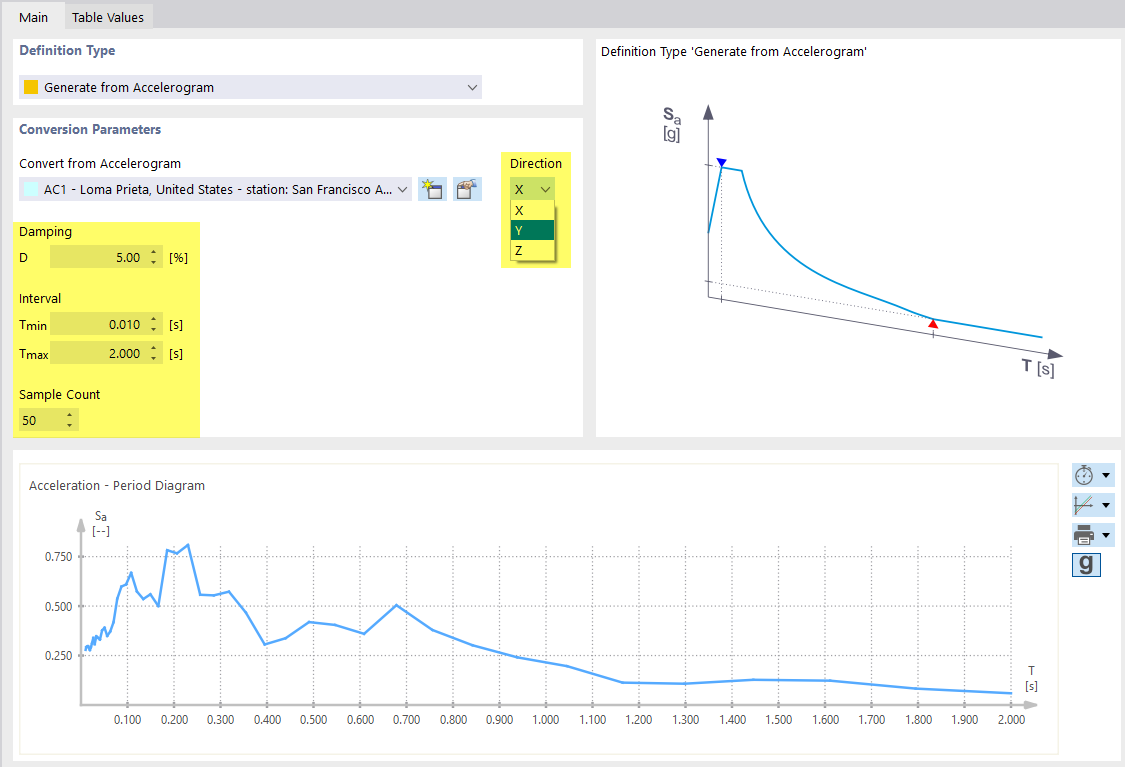1125x767 pixels.
Task: Click the yellow swatch beside Generate from Accelerogram
Action: pyautogui.click(x=30, y=87)
